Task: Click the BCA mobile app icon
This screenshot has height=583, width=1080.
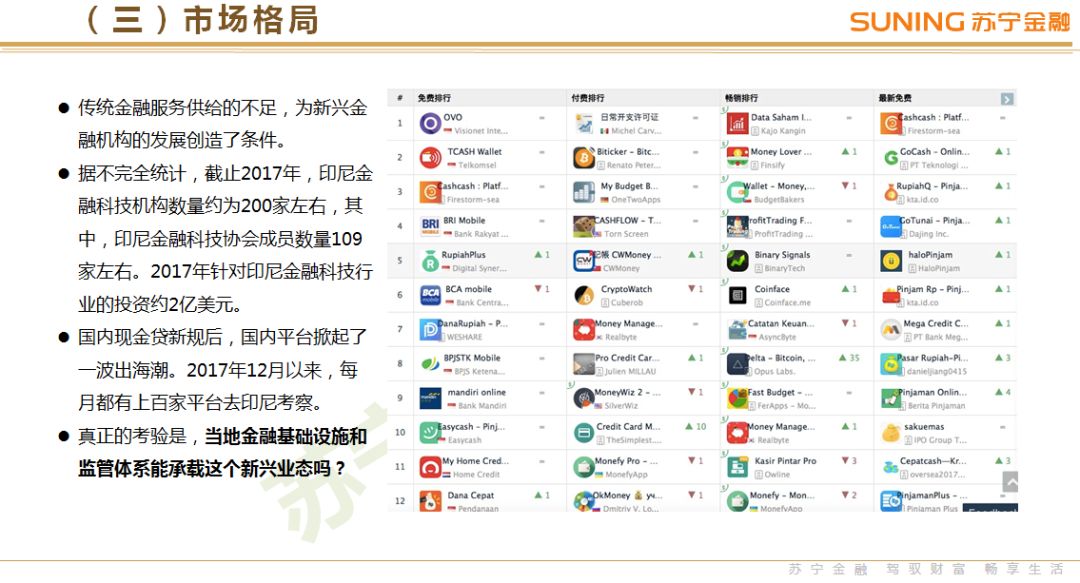Action: coord(430,296)
